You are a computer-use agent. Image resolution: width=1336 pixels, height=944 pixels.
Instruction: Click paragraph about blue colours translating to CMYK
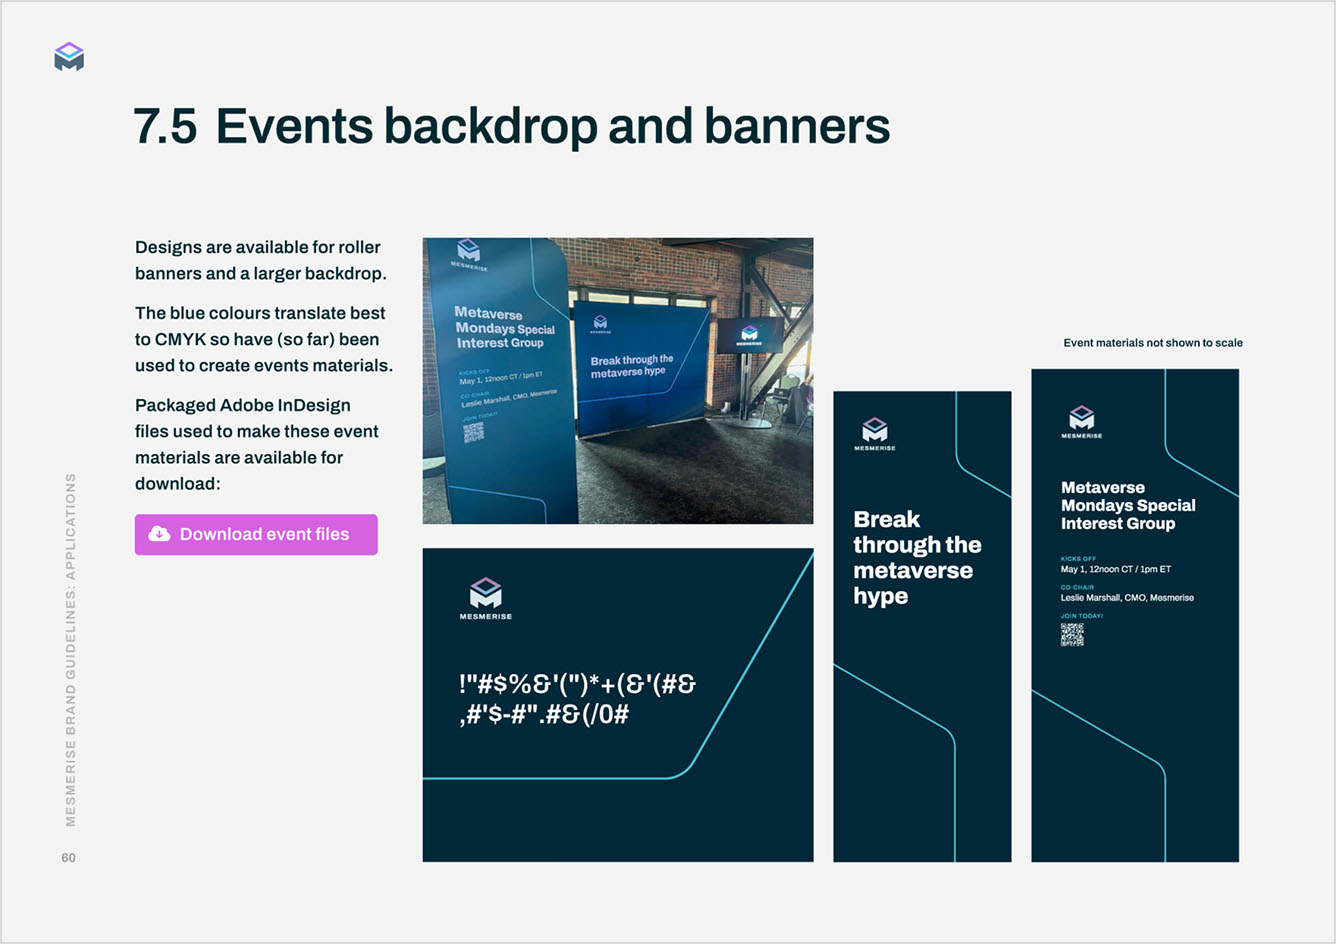click(x=264, y=339)
